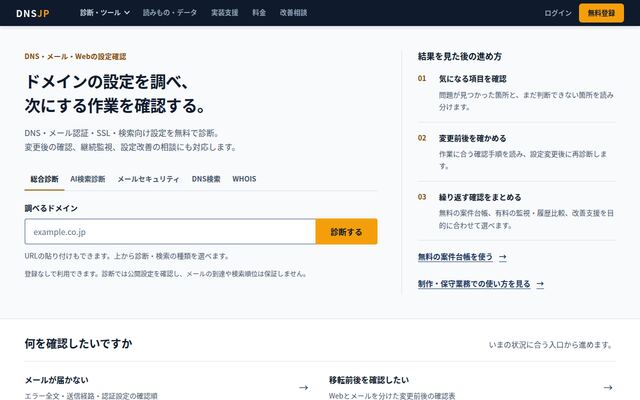Screen dimensions: 640x400
Task: Click the 診断する button
Action: click(x=347, y=232)
